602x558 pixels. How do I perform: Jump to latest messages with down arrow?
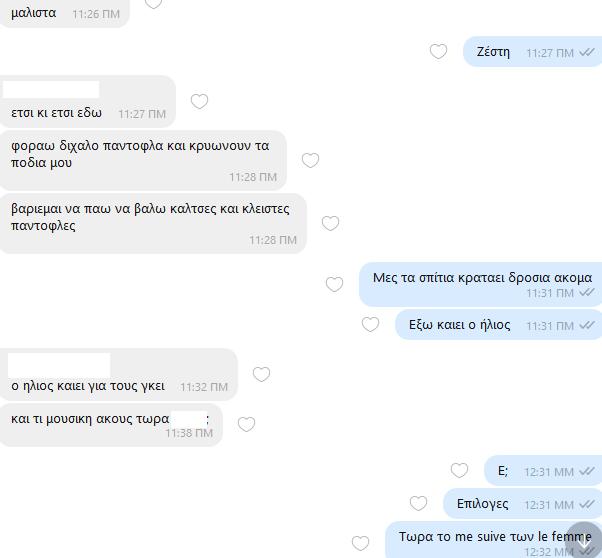coord(584,541)
